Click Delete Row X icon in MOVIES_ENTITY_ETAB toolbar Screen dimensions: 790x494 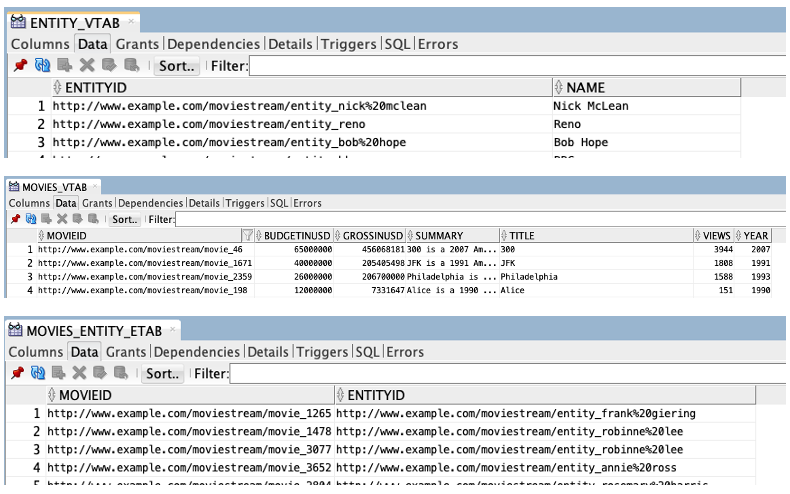(86, 373)
